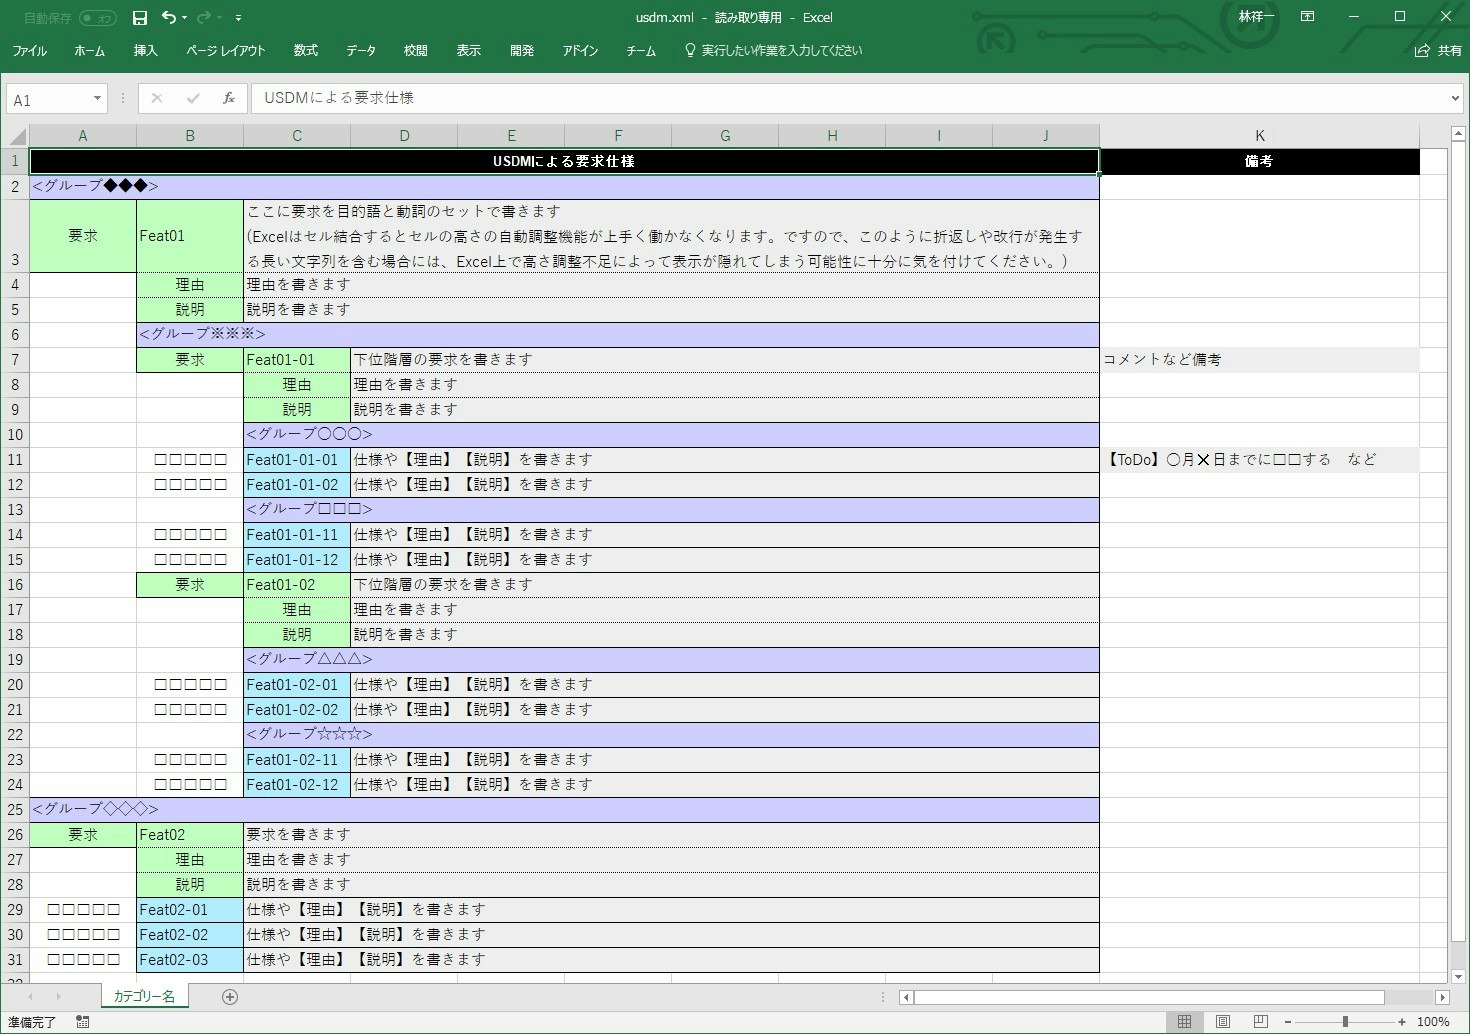Open the ホーム ribbon tab
Viewport: 1470px width, 1034px height.
click(89, 50)
